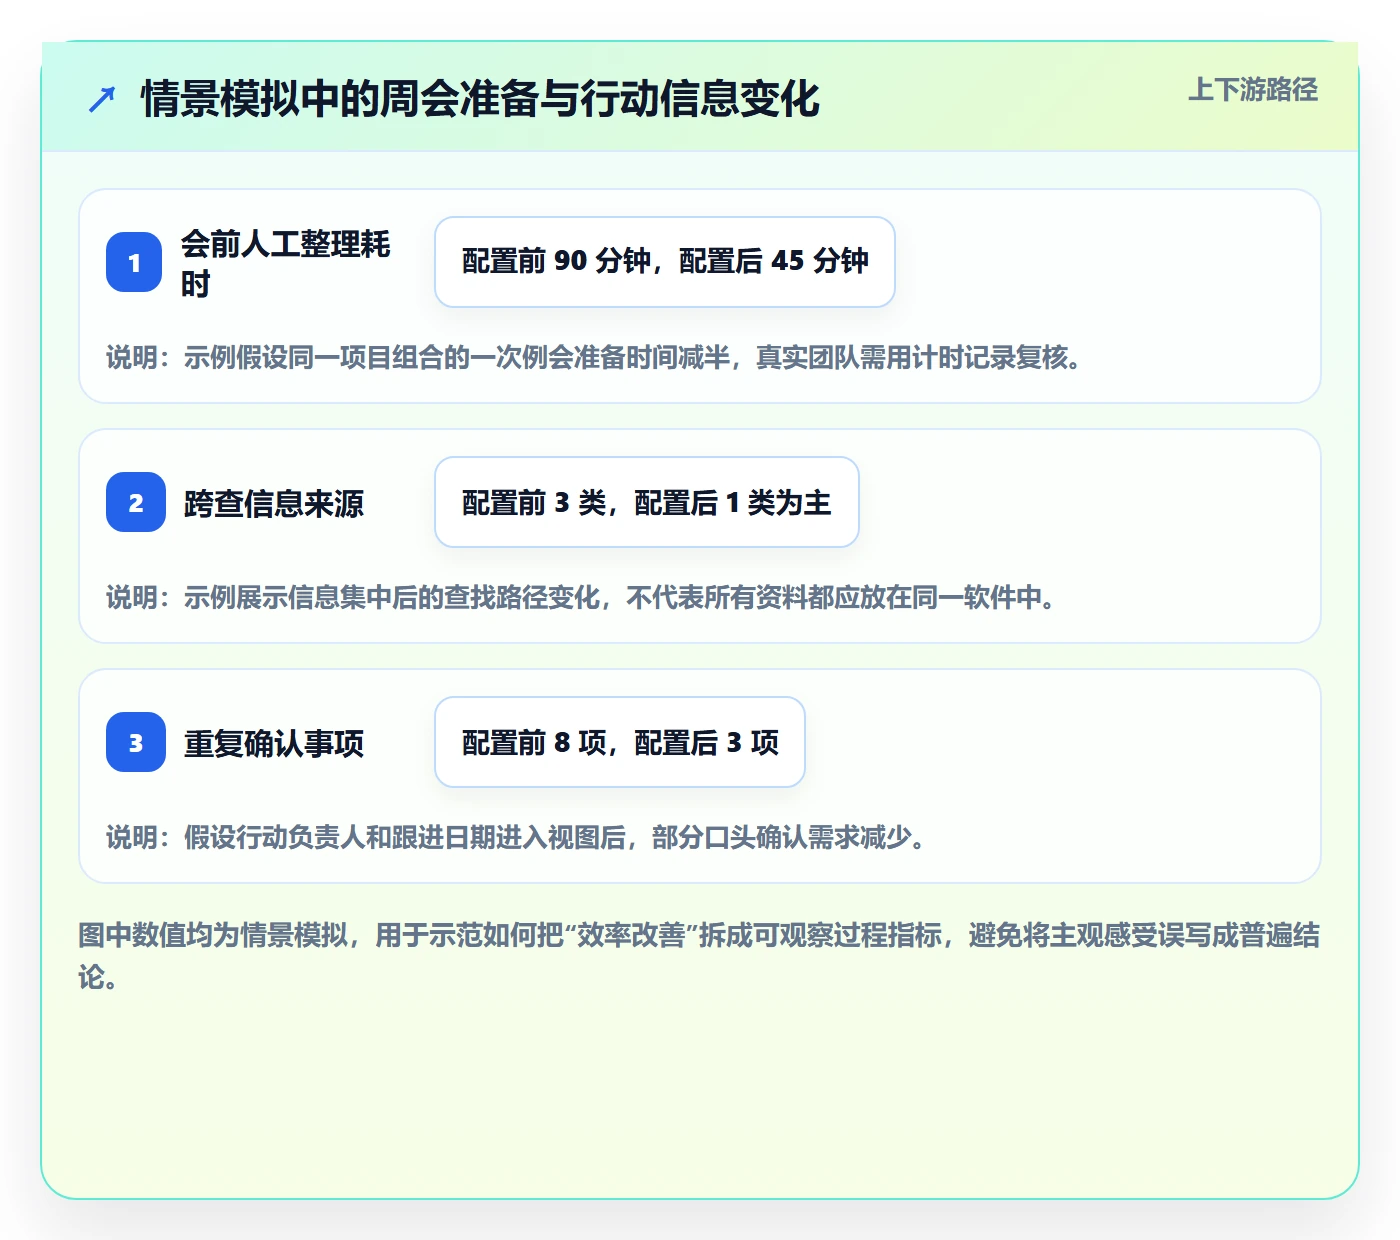Click the number 1 badge
Viewport: 1400px width, 1240px height.
pyautogui.click(x=134, y=262)
